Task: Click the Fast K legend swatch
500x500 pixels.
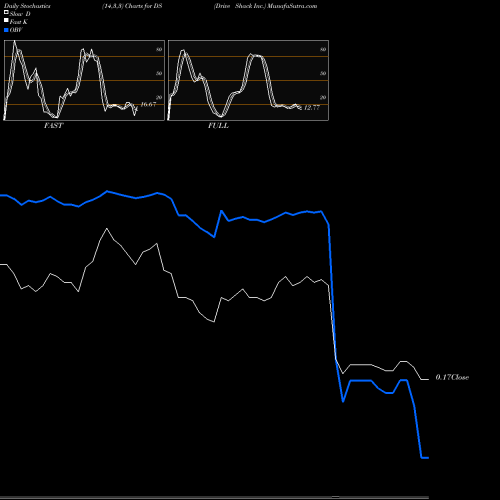Action: coord(6,20)
